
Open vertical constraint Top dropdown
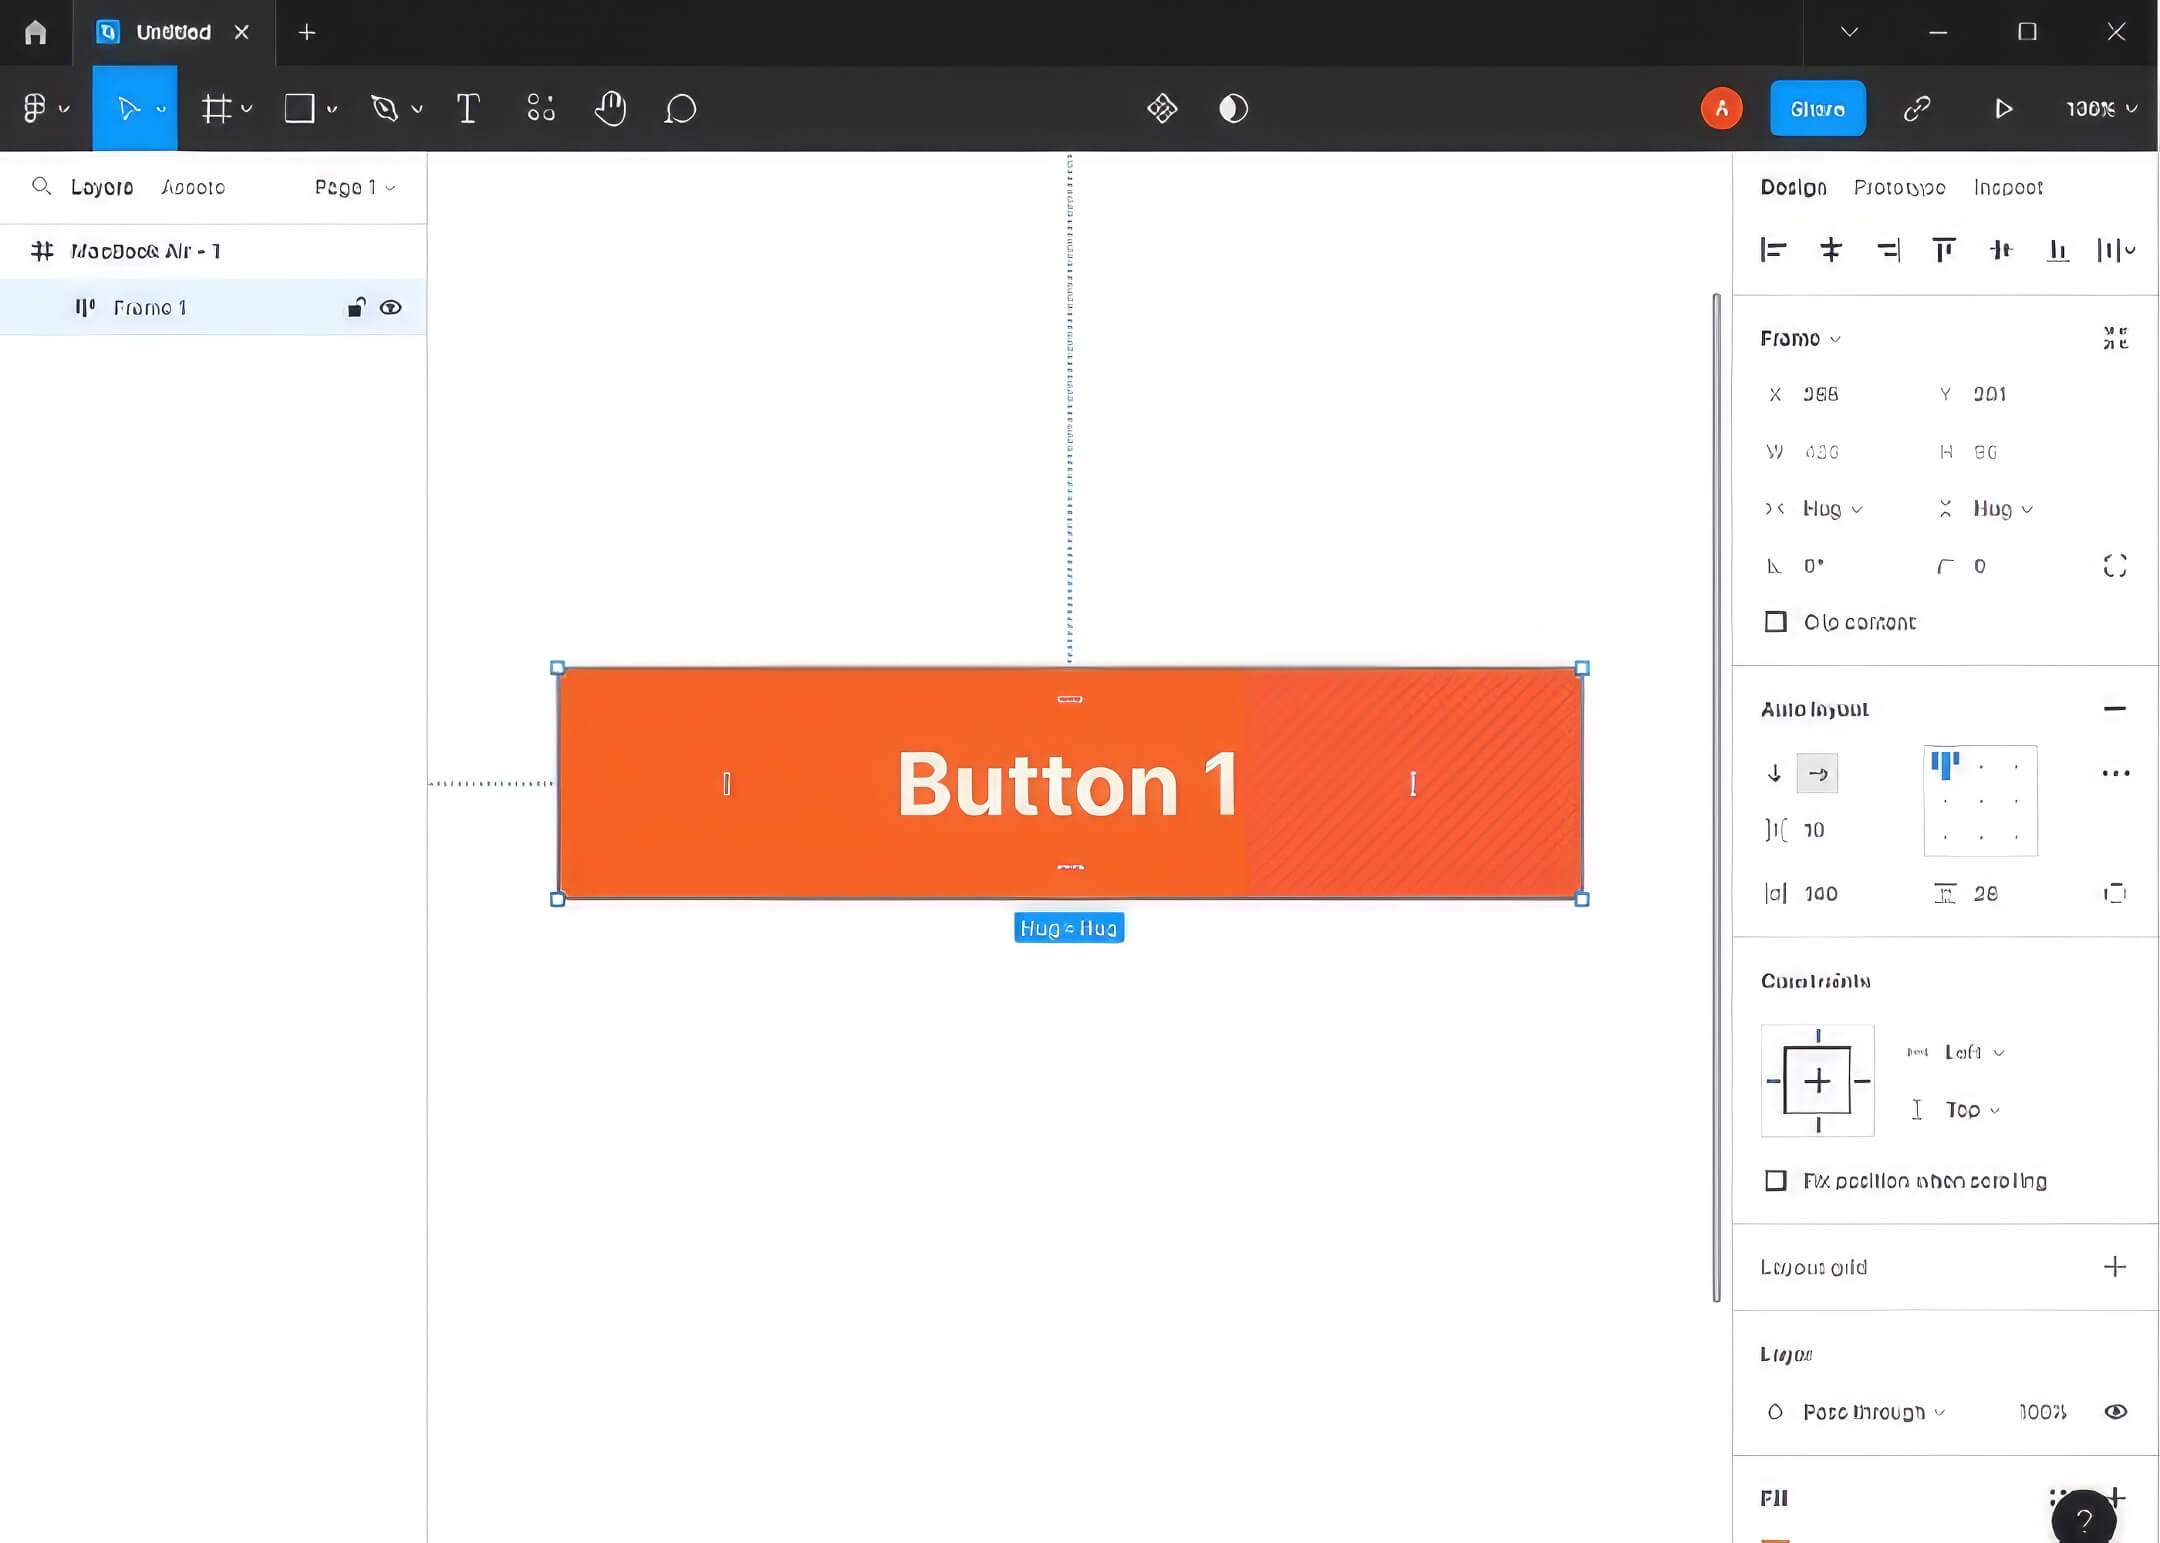(1972, 1110)
